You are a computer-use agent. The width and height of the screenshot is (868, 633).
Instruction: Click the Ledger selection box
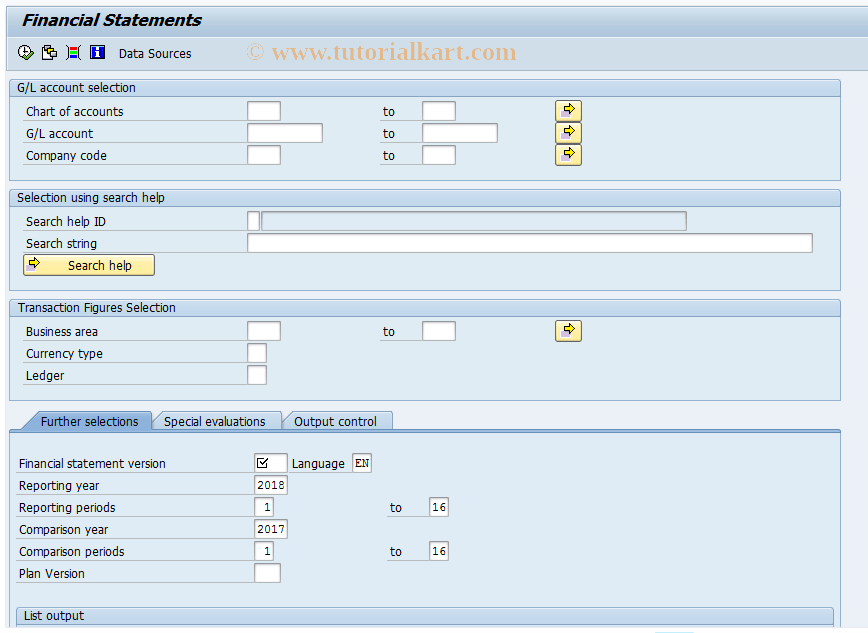click(257, 375)
